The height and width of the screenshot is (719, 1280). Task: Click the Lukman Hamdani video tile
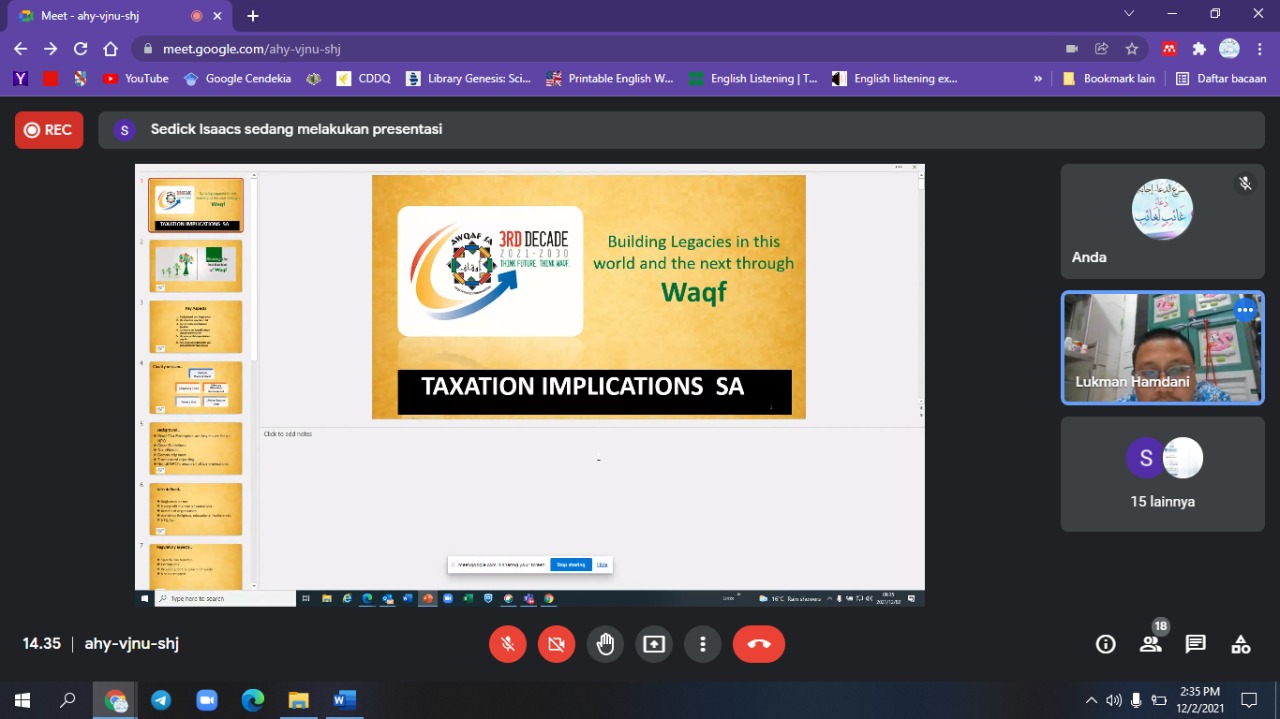1162,348
